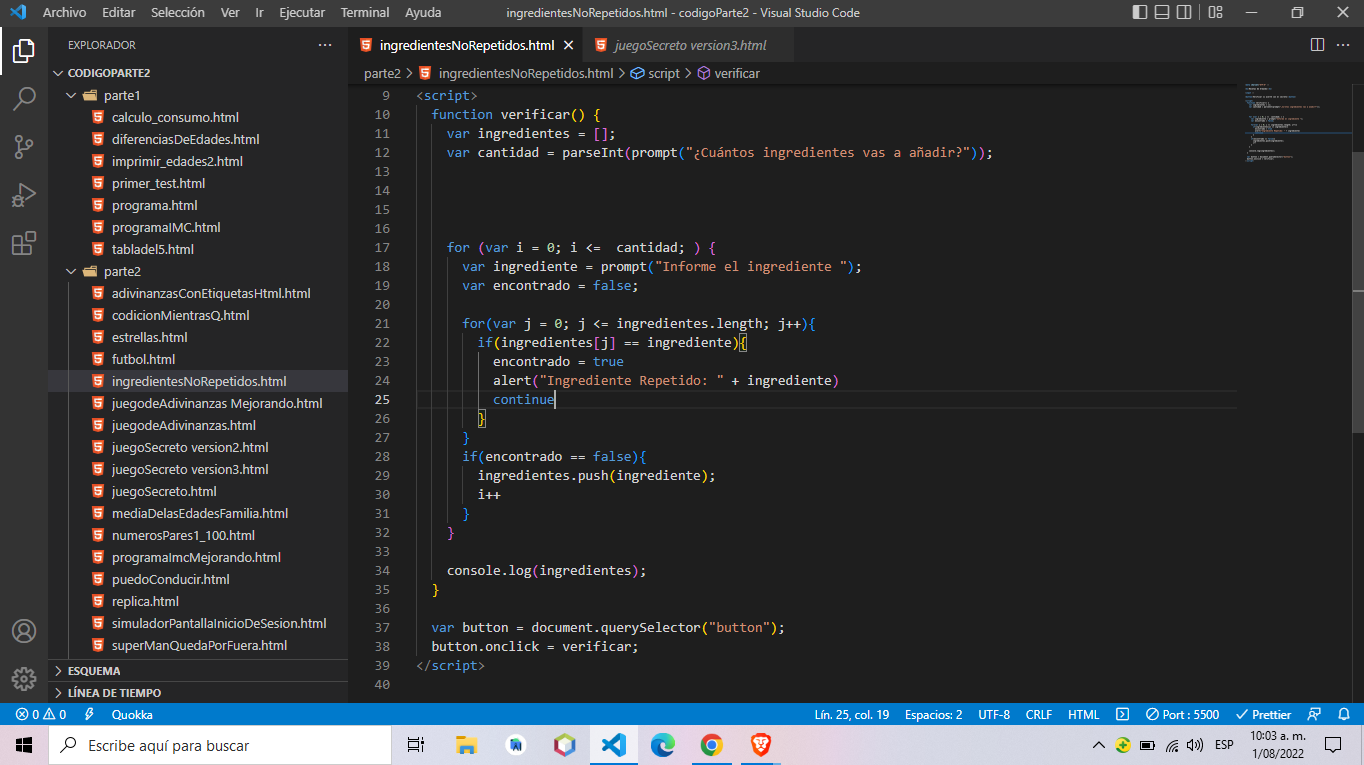
Task: Close the ingredientesNoRepetidos.html tab
Action: pos(568,45)
